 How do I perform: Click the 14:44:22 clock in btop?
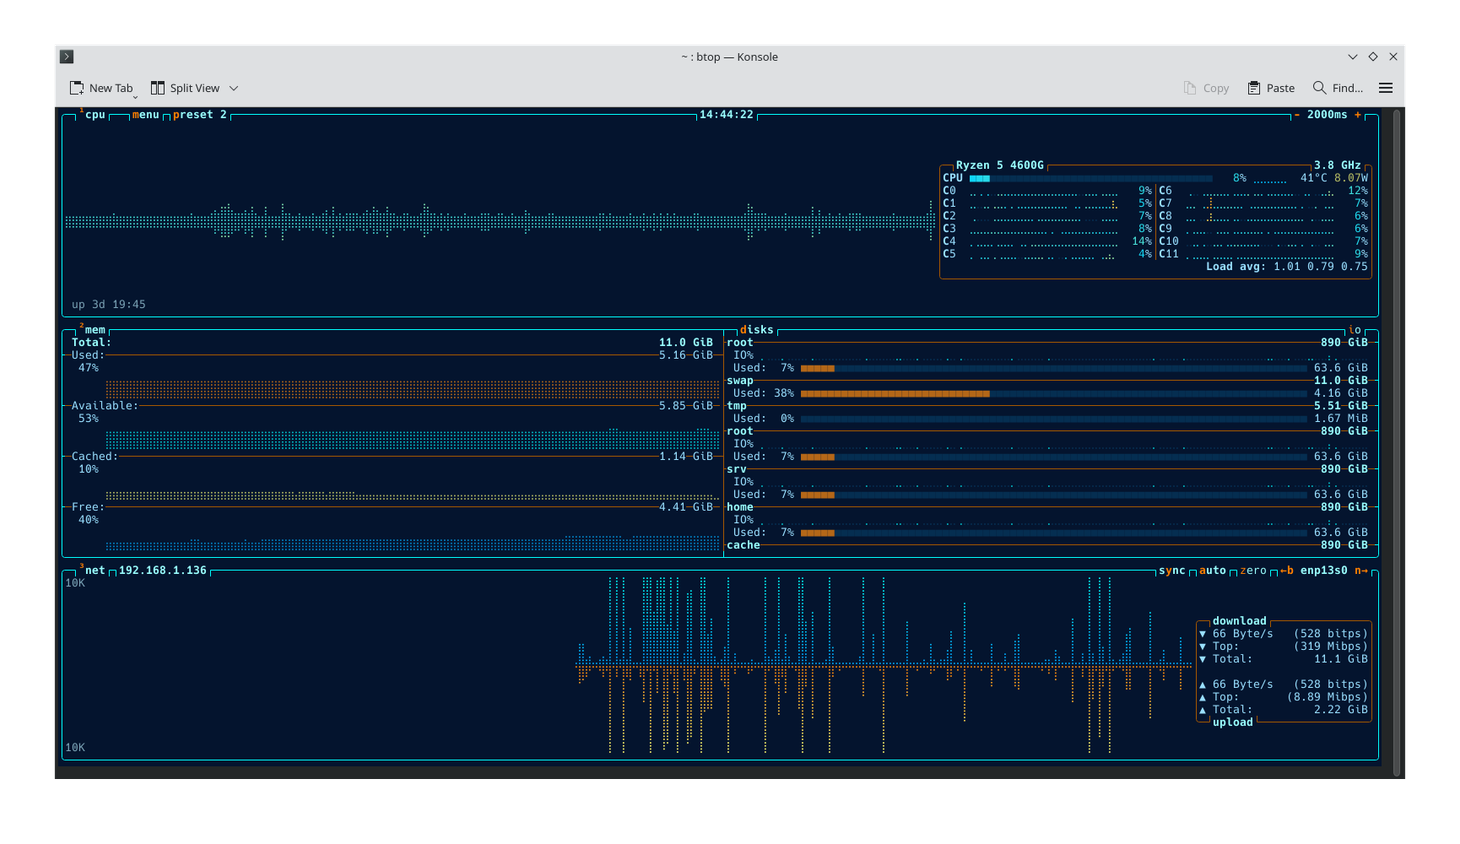[x=726, y=115]
